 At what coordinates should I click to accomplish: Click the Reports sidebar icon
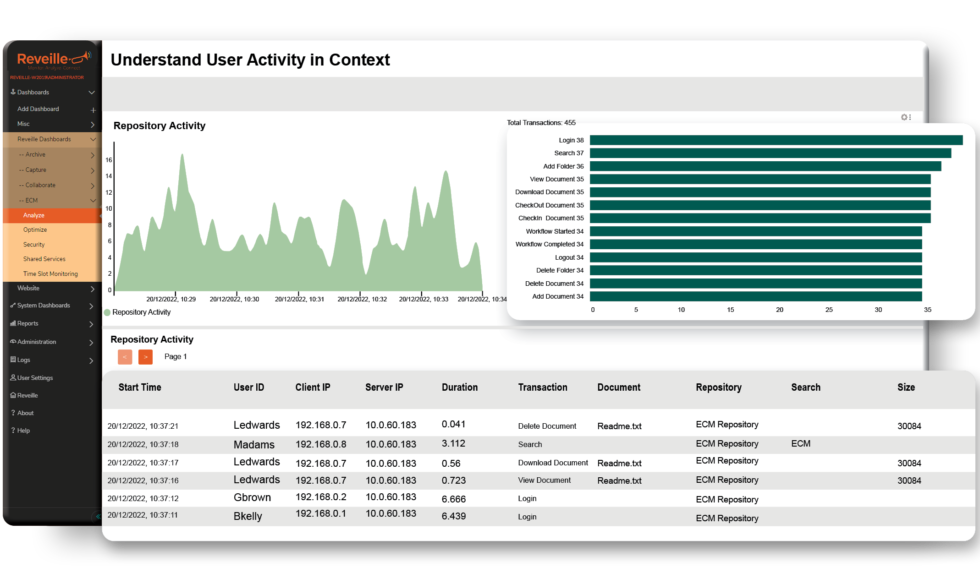pyautogui.click(x=13, y=323)
